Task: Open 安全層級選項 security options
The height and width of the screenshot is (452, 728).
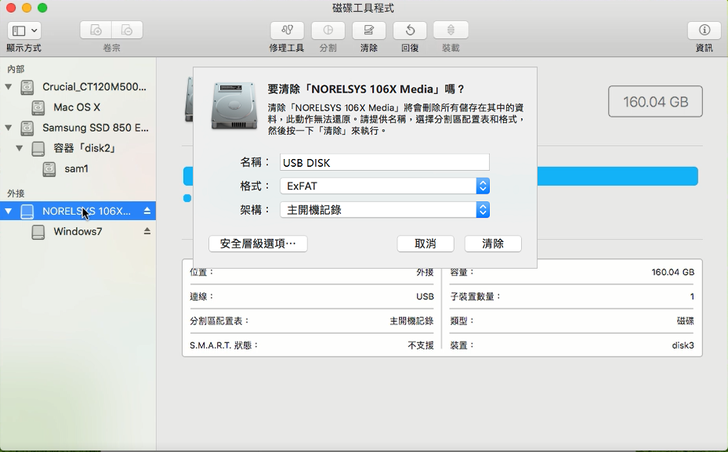Action: (258, 244)
